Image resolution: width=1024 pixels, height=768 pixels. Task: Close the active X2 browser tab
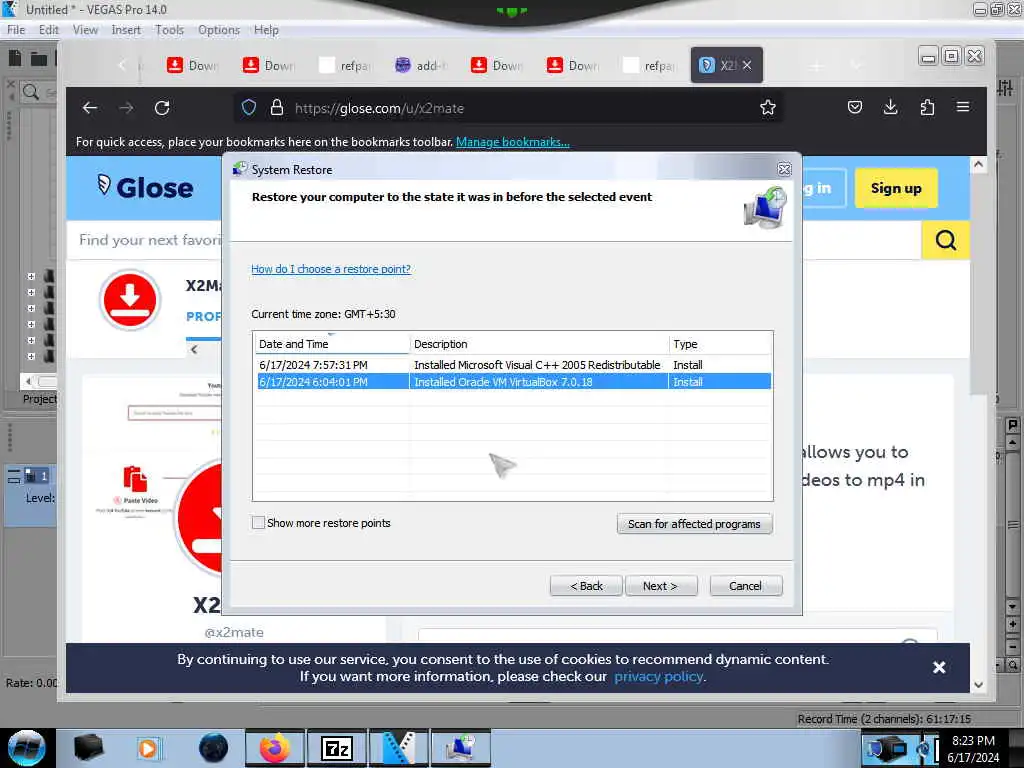click(747, 65)
